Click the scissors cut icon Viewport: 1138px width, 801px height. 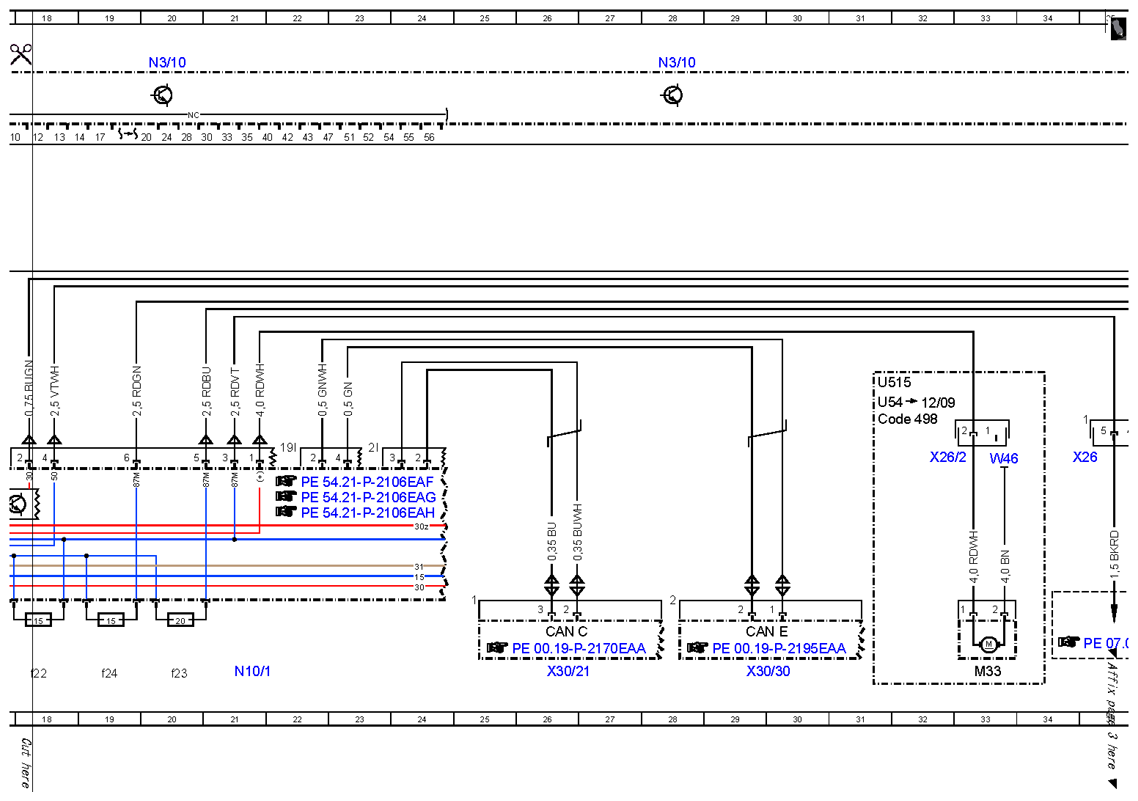tap(20, 54)
